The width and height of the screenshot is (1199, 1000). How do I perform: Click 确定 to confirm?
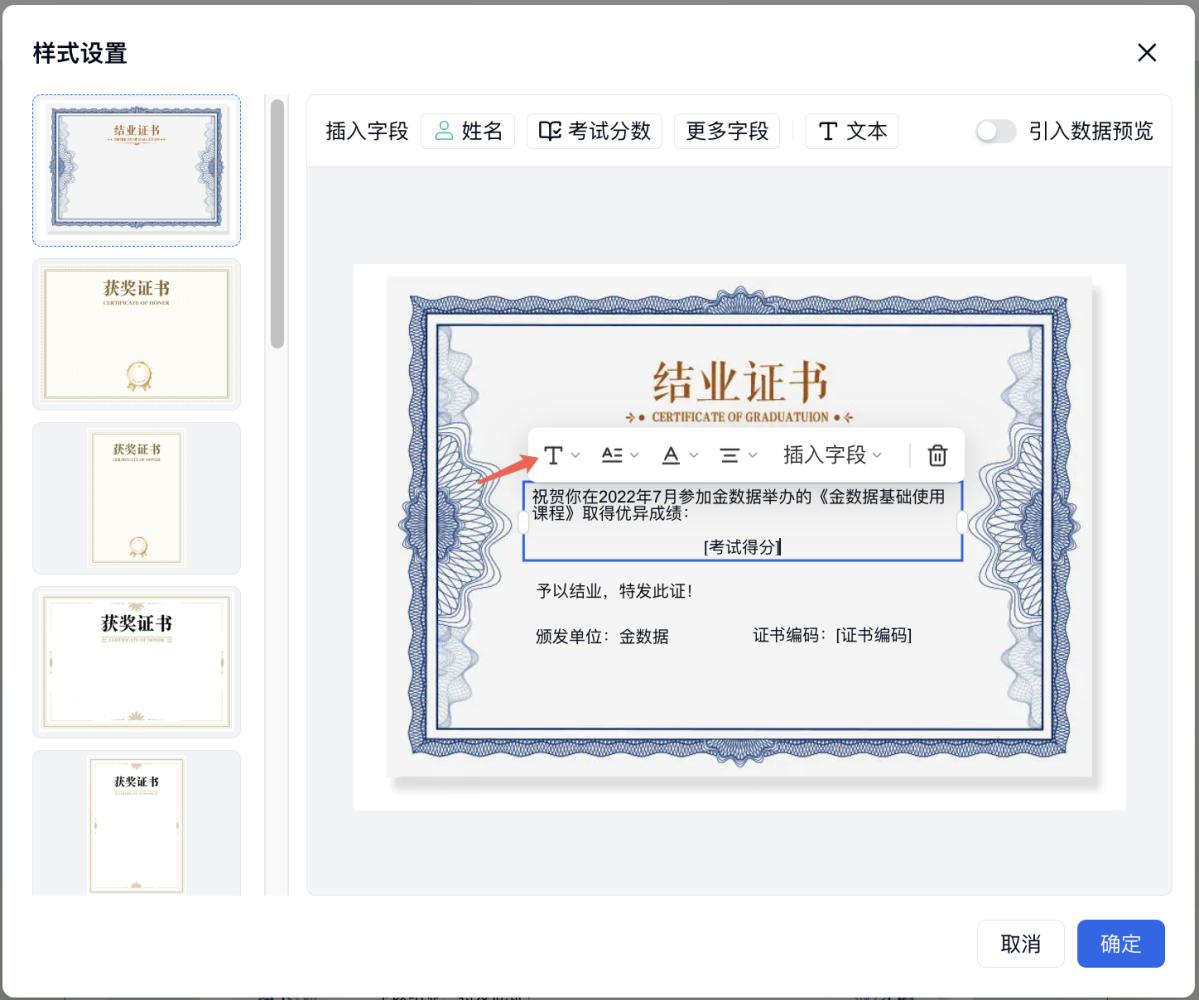[1120, 944]
